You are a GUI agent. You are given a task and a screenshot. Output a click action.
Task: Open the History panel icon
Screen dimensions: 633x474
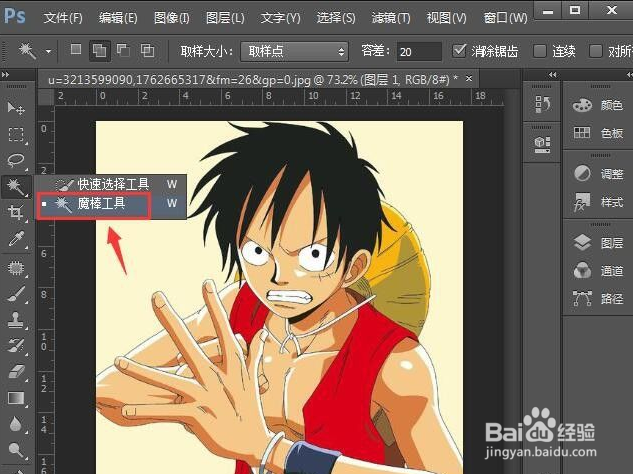tap(542, 104)
